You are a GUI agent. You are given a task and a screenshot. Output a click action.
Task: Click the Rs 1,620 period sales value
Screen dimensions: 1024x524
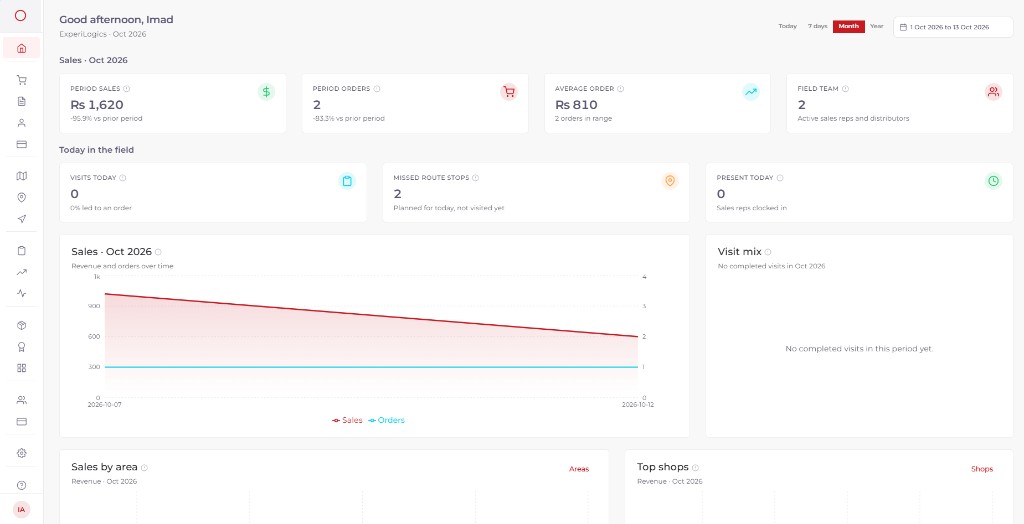(x=97, y=105)
